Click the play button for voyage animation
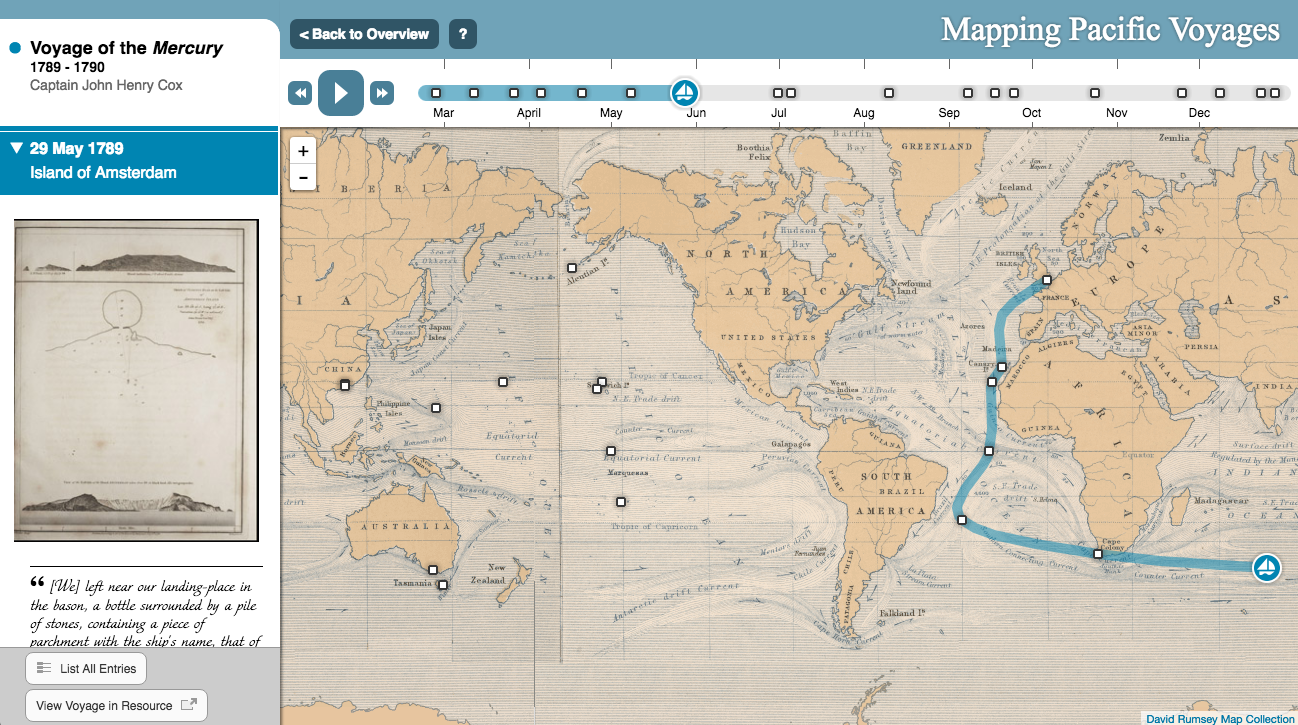Image resolution: width=1298 pixels, height=725 pixels. 341,93
